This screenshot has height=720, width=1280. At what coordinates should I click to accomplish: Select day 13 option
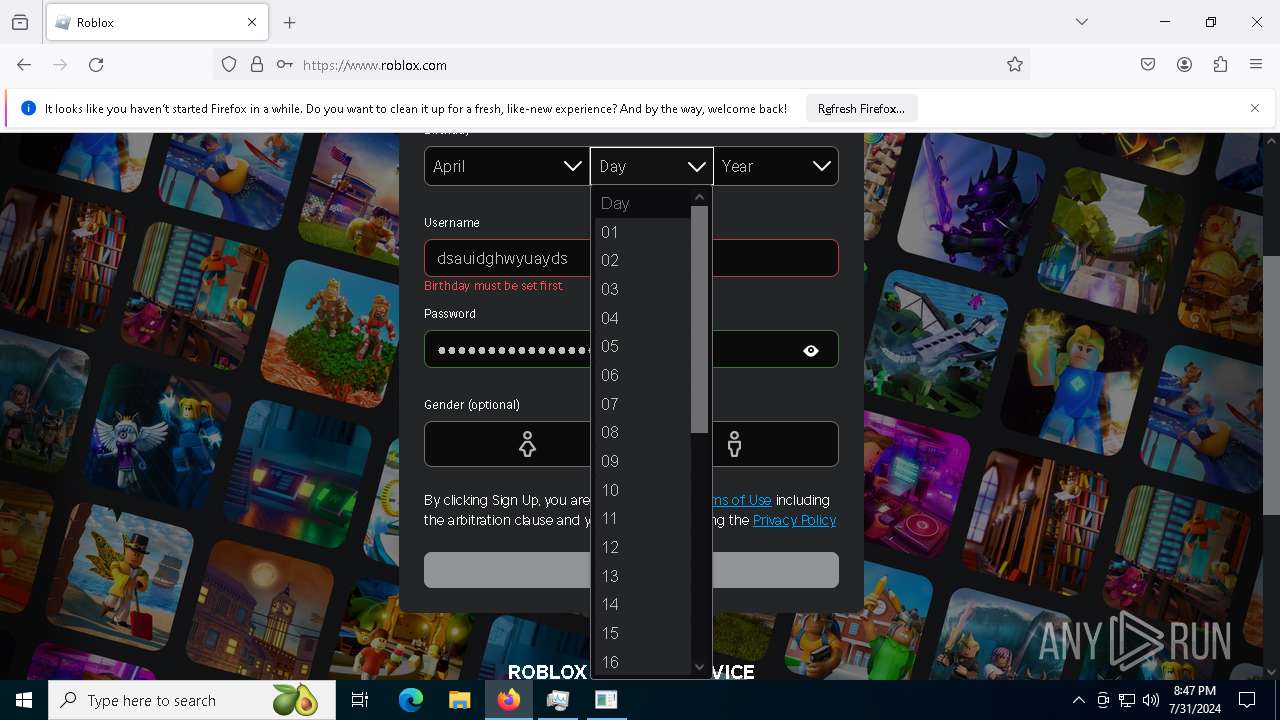tap(643, 576)
